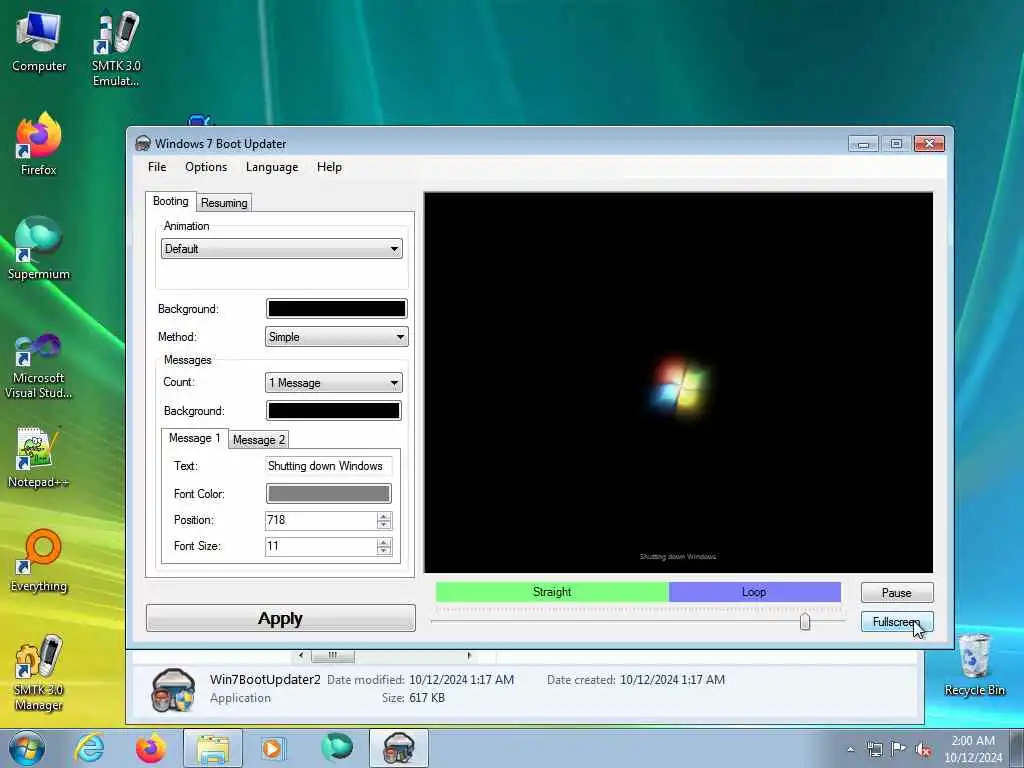The height and width of the screenshot is (768, 1024).
Task: Pick the Messages Background color swatch
Action: (x=334, y=411)
